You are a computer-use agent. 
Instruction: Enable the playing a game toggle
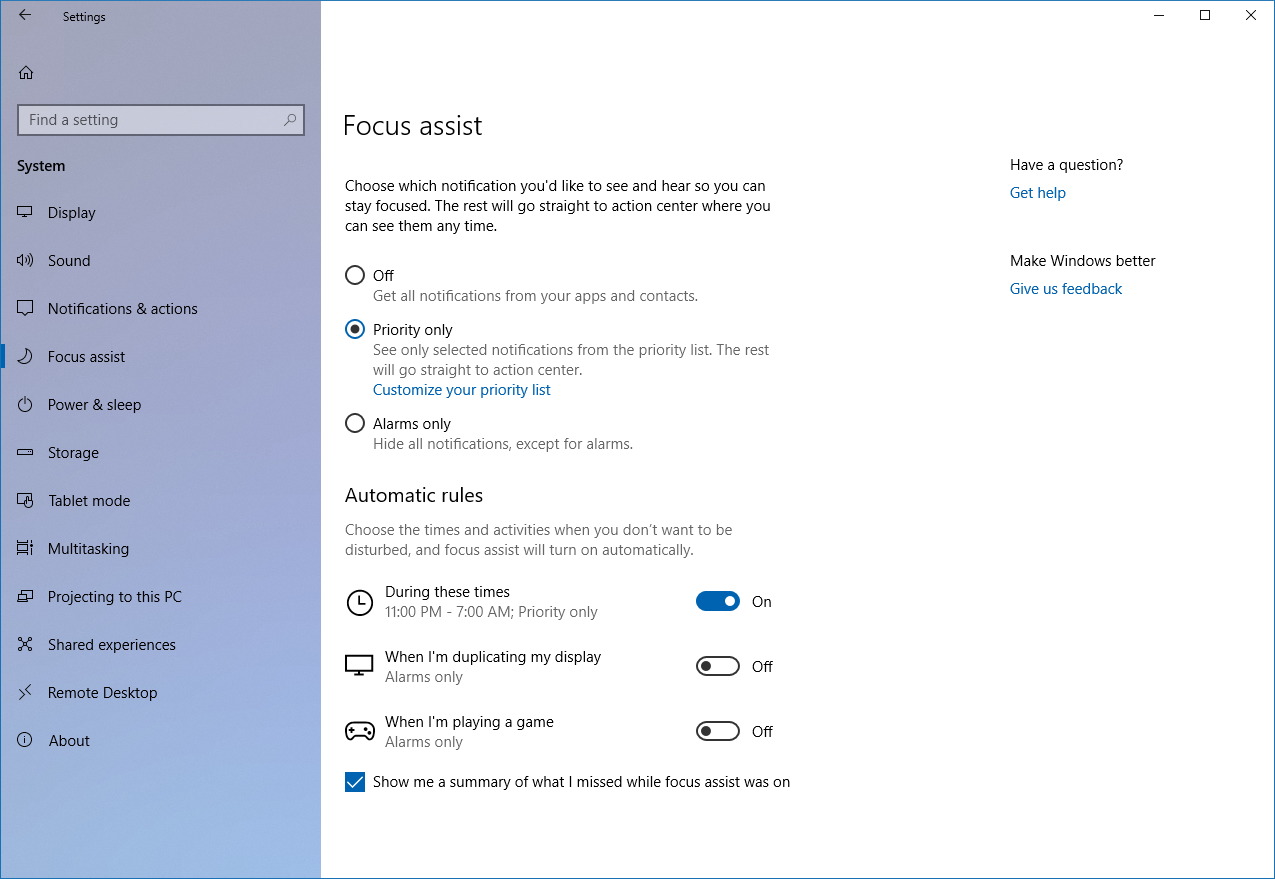718,731
